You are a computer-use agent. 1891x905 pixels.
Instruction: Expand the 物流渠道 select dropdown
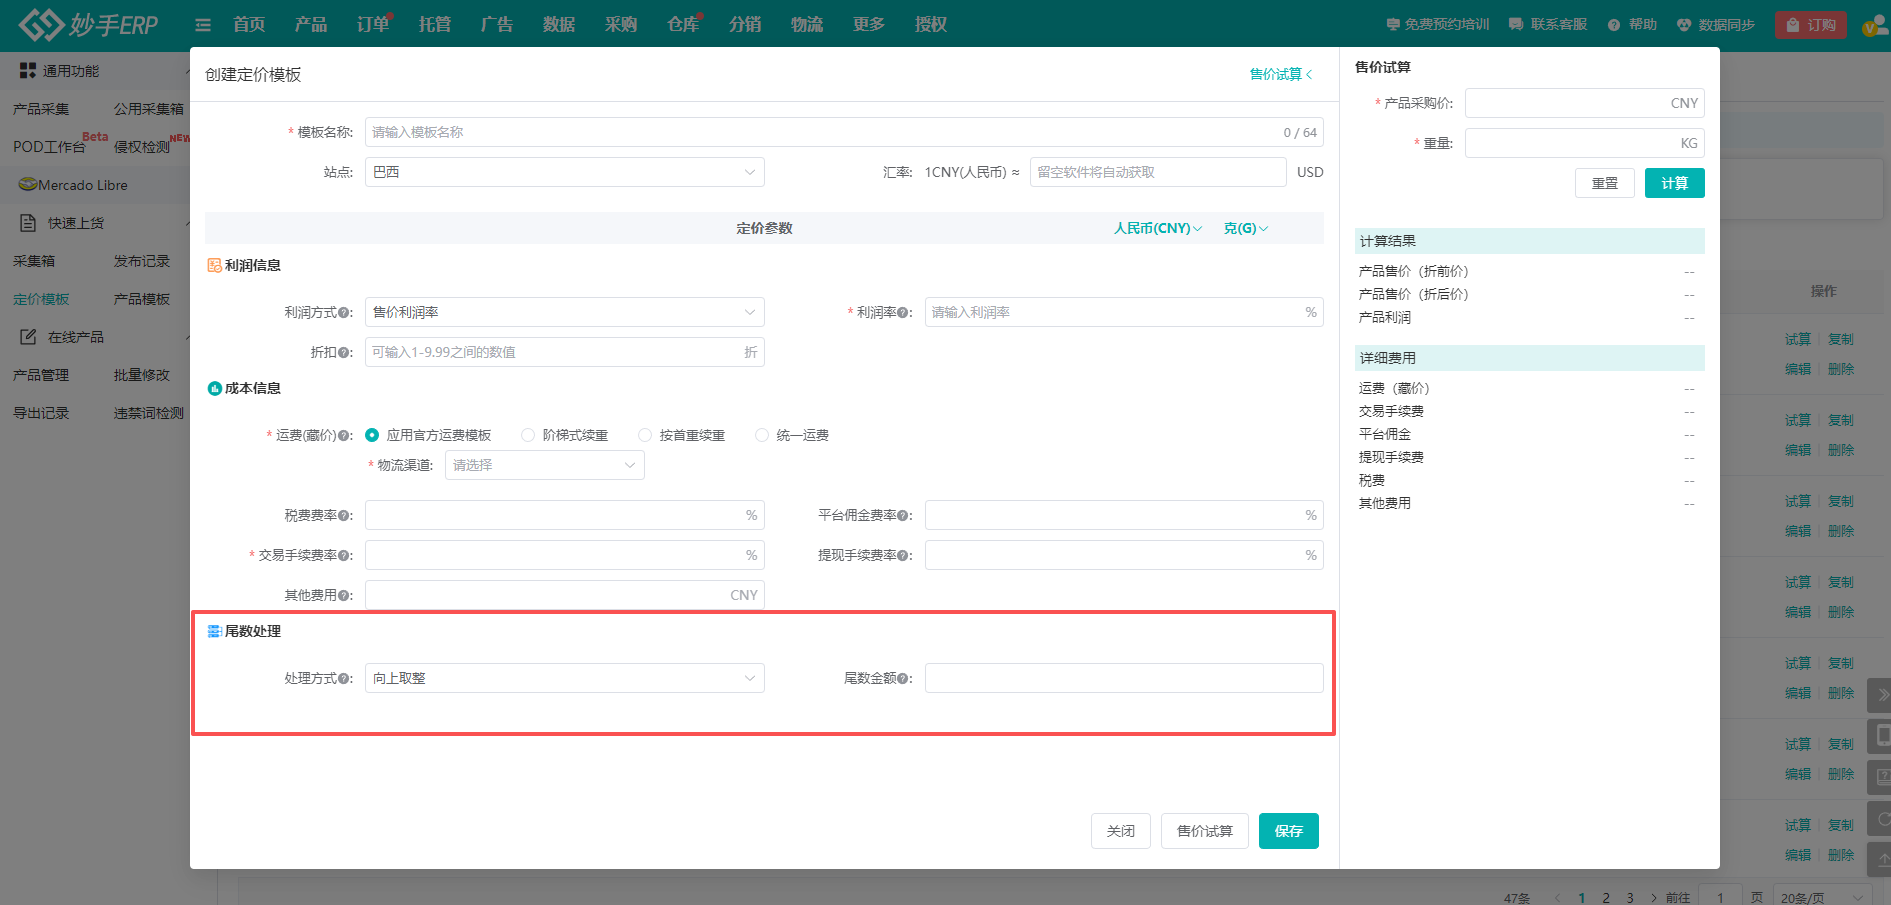[x=544, y=465]
